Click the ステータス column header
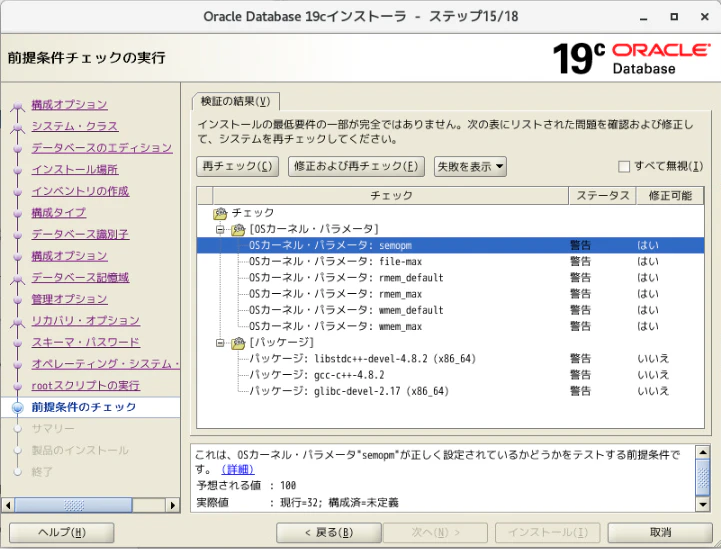721x549 pixels. coord(603,196)
